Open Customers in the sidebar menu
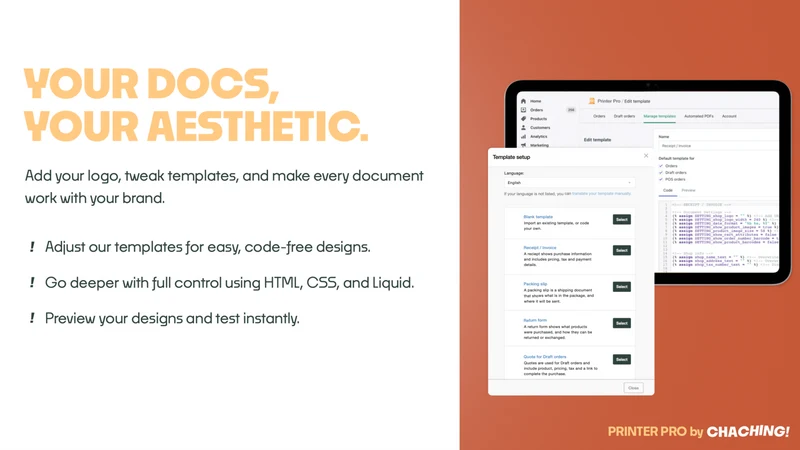The height and width of the screenshot is (450, 800). 540,128
